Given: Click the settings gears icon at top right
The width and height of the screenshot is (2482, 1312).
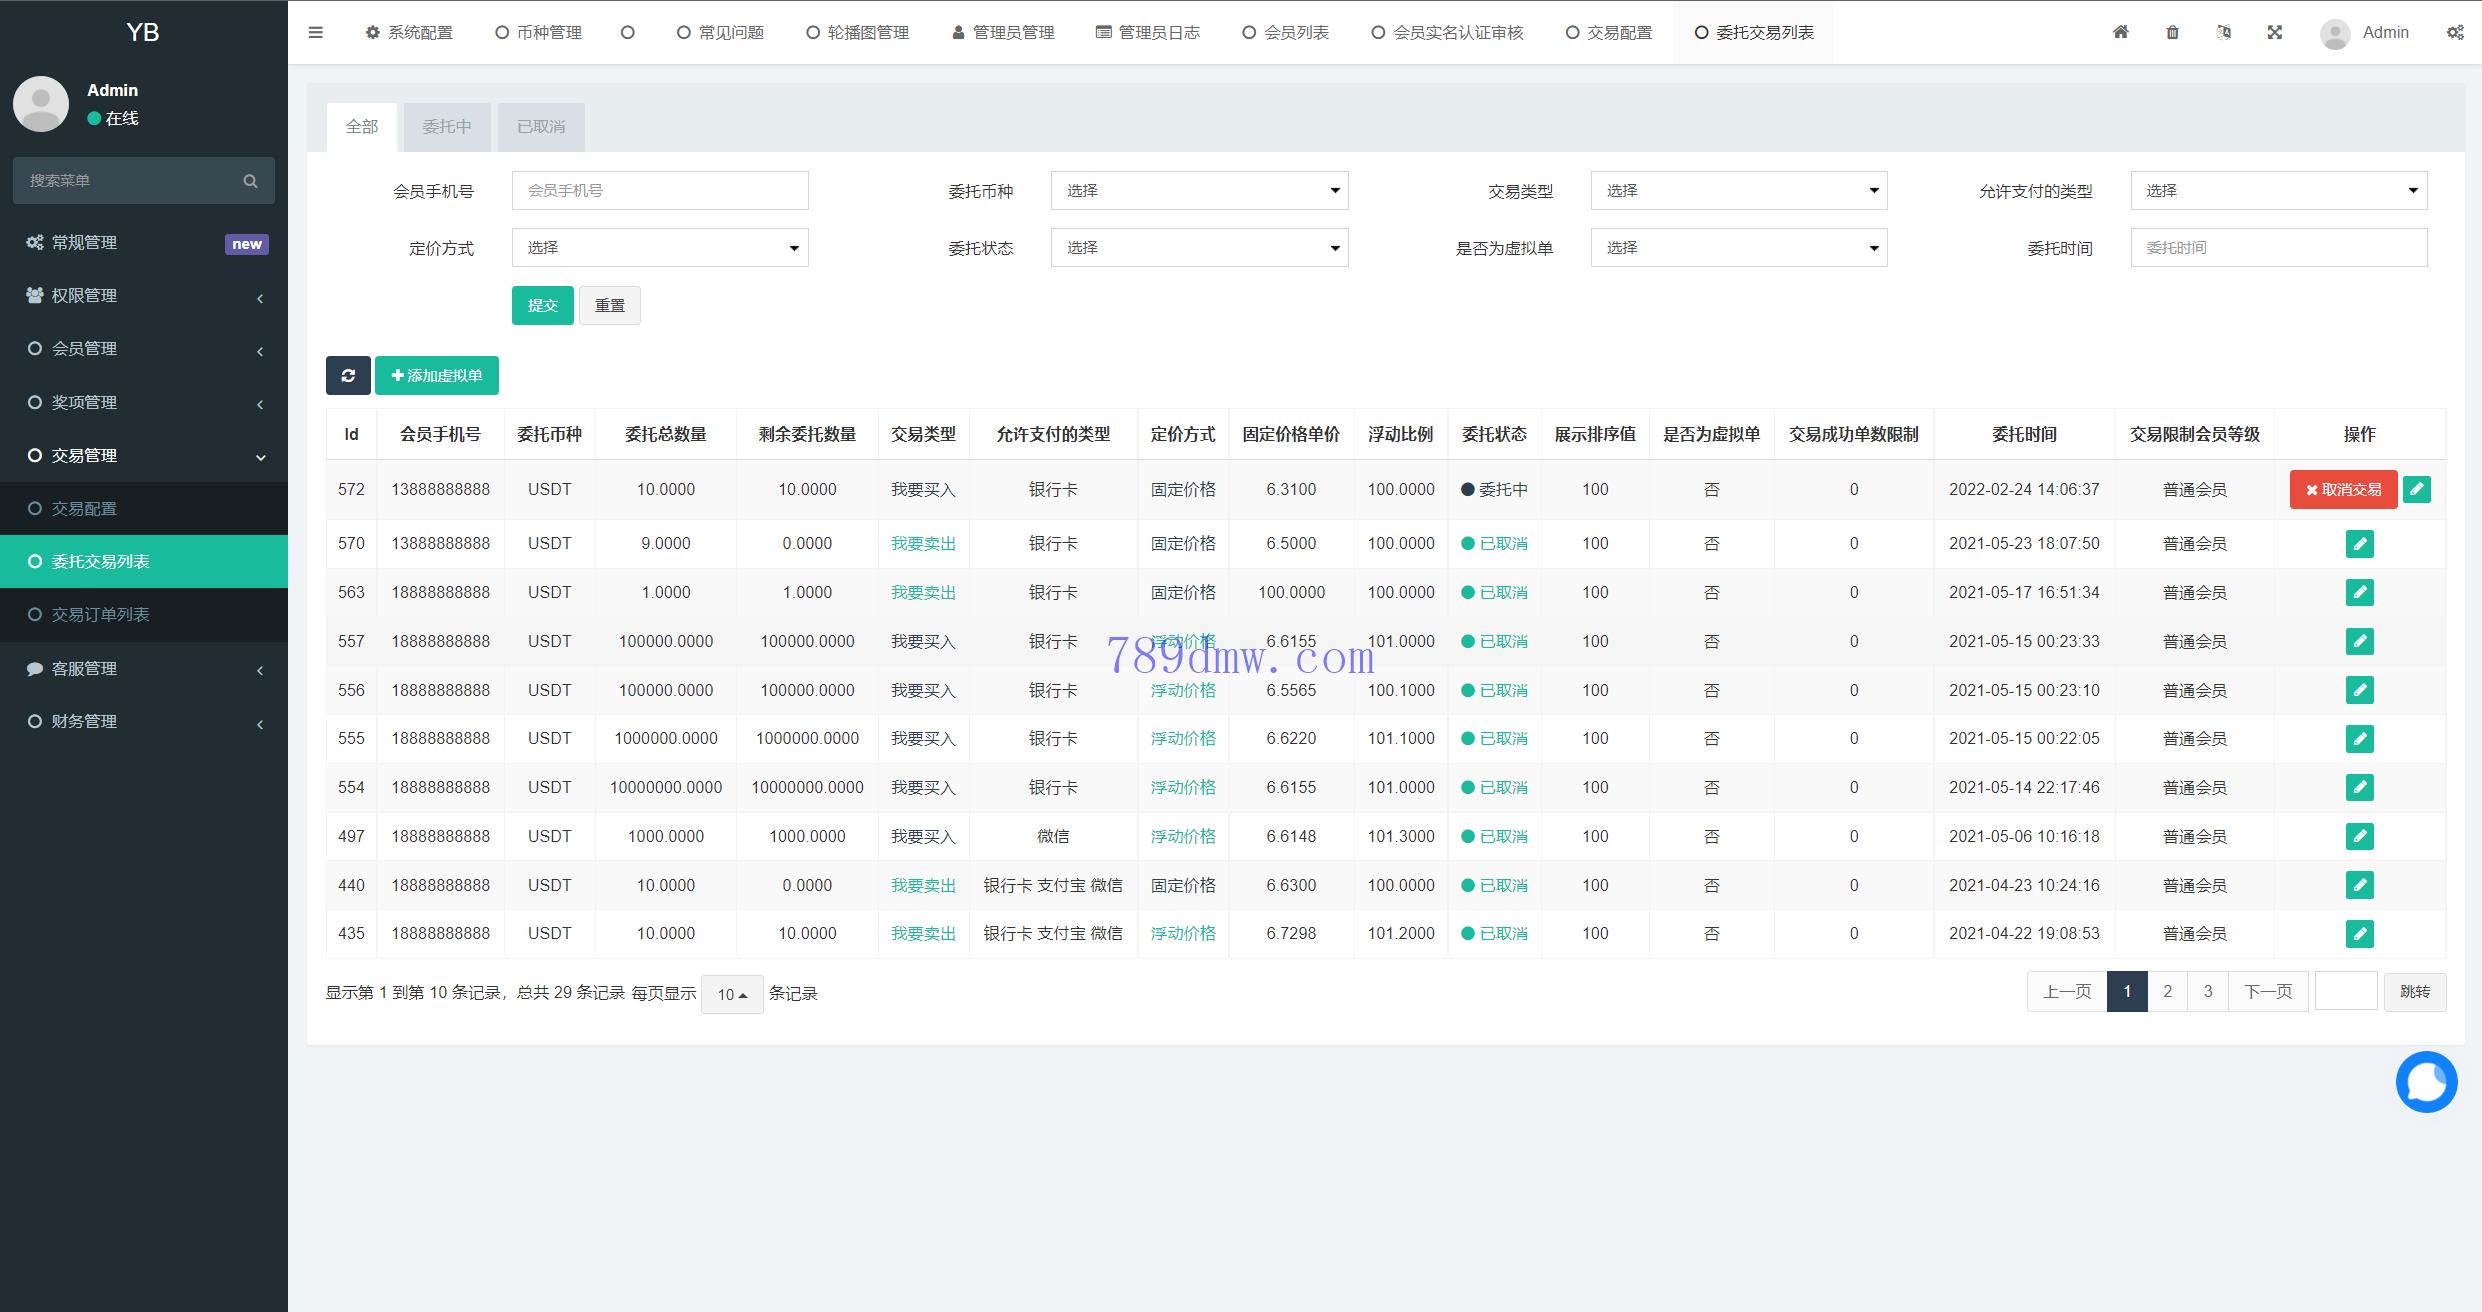Looking at the screenshot, I should point(2455,32).
